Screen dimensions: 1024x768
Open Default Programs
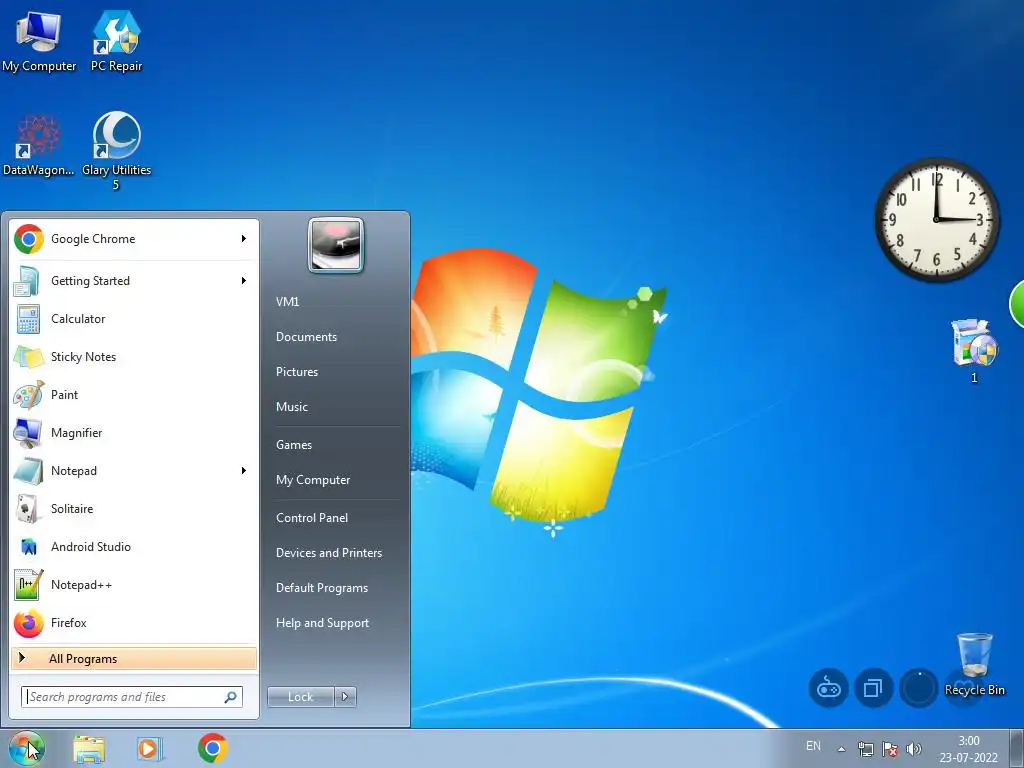322,588
